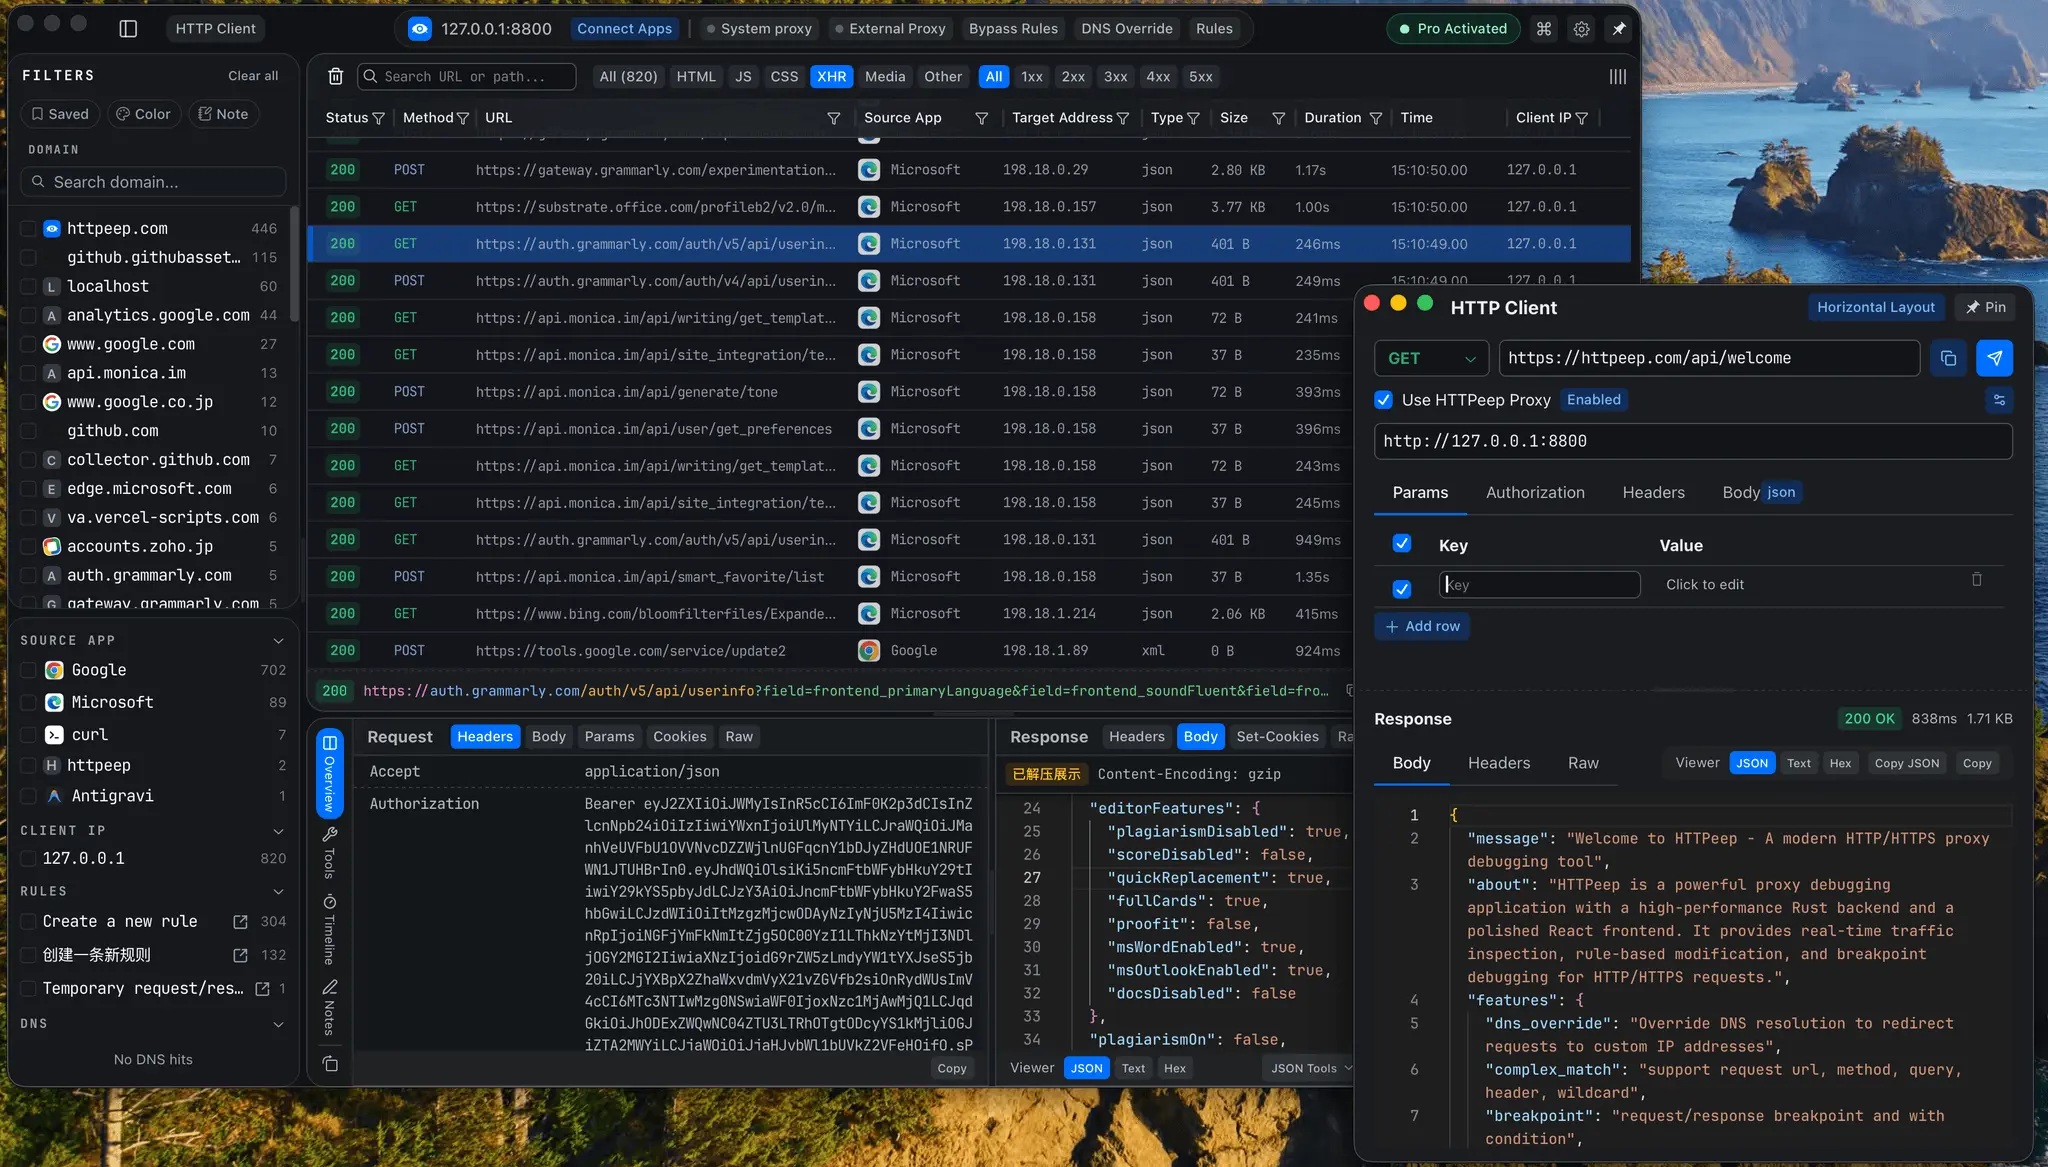Check the localhost domain checkbox
This screenshot has height=1167, width=2048.
click(x=29, y=287)
